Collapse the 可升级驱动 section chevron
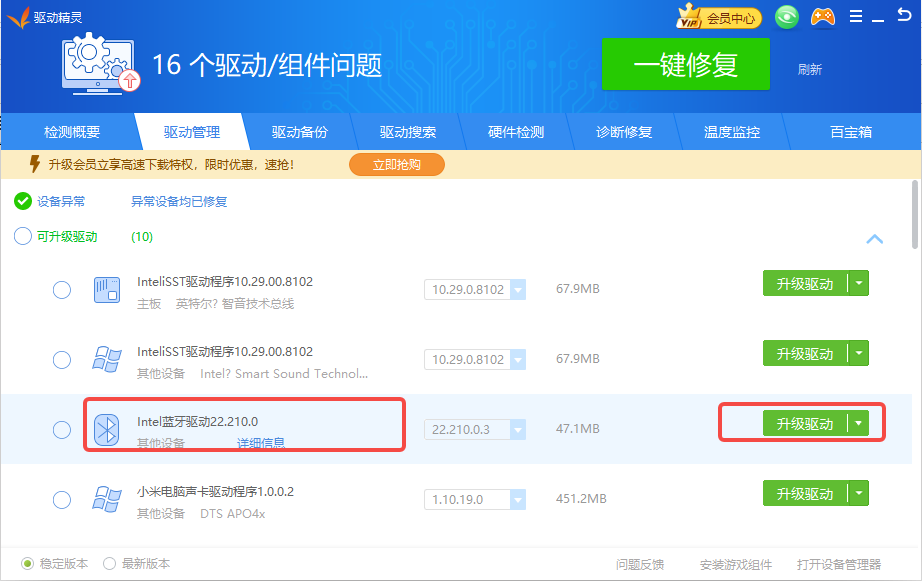The width and height of the screenshot is (922, 581). [874, 239]
